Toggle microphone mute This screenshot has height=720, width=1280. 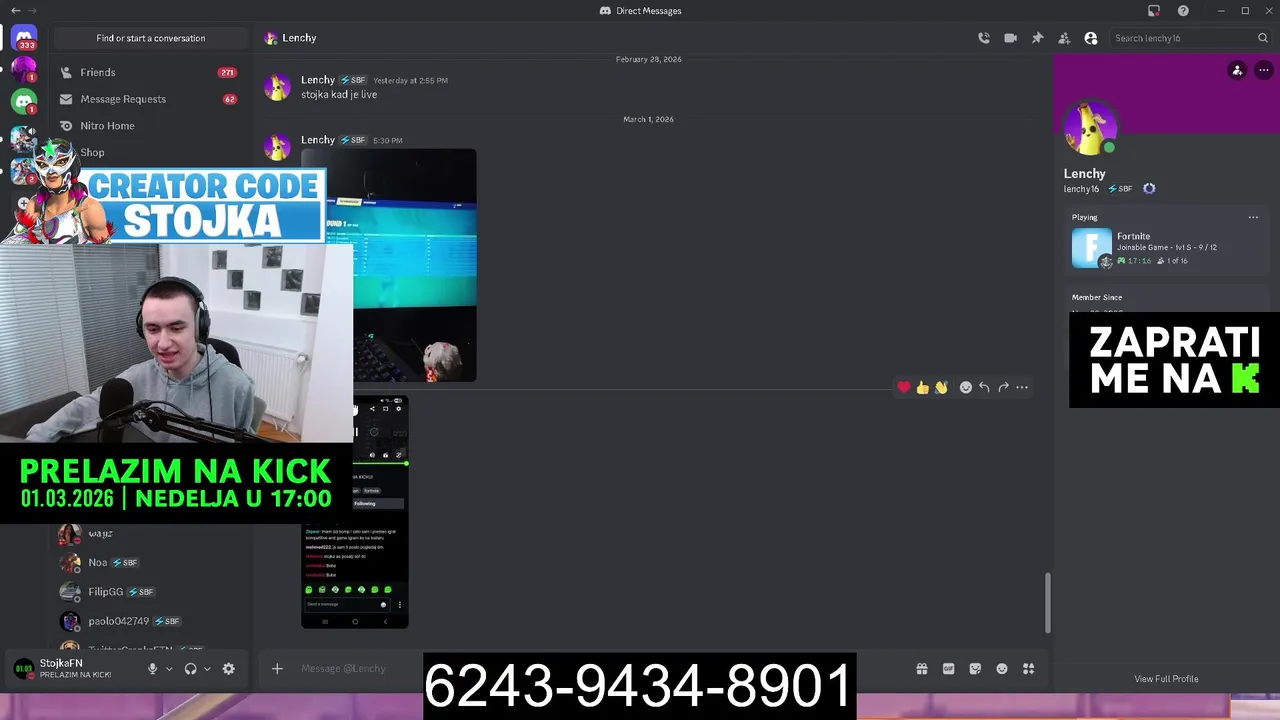click(x=153, y=669)
